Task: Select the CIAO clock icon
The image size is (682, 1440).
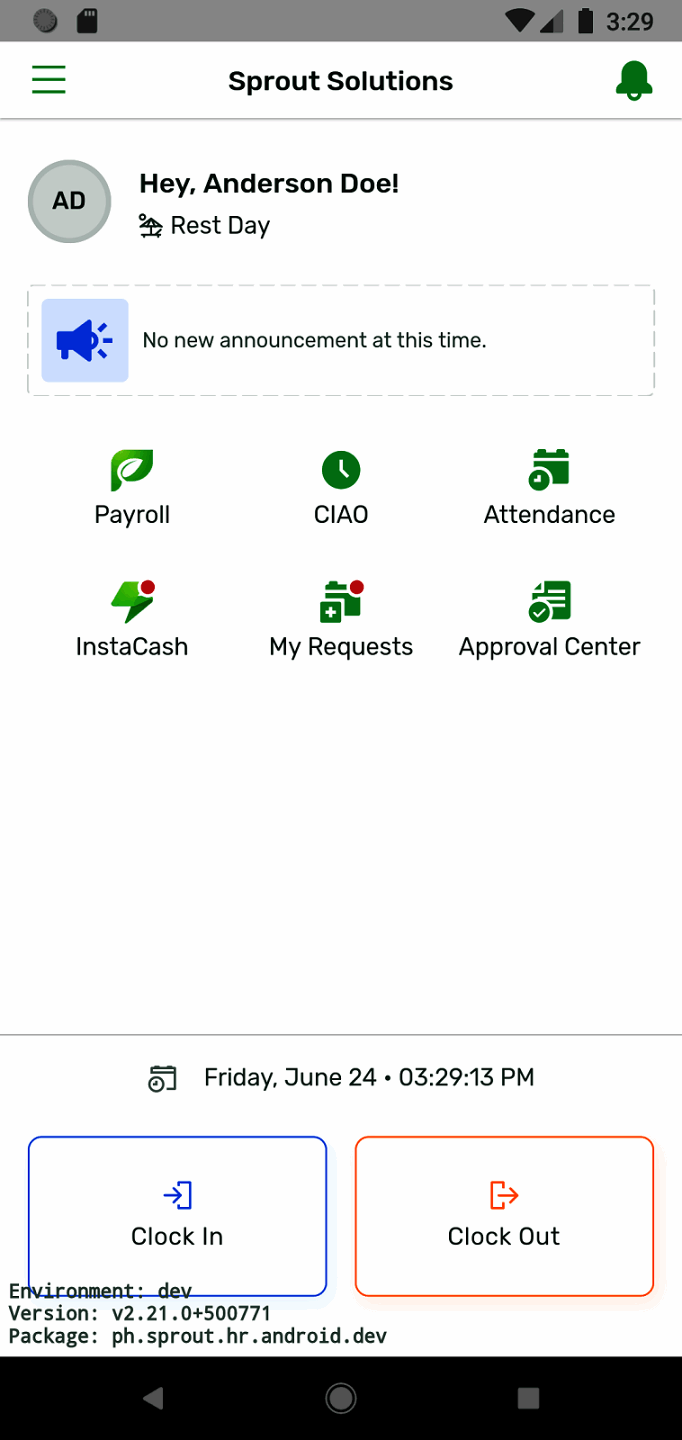Action: point(340,470)
